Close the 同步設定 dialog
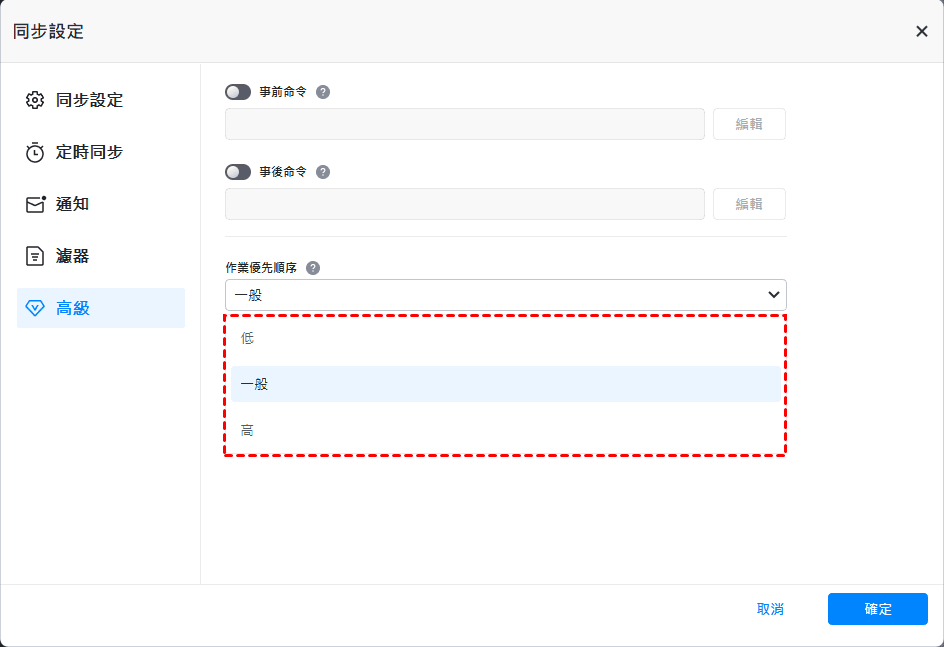This screenshot has height=647, width=944. pyautogui.click(x=922, y=31)
